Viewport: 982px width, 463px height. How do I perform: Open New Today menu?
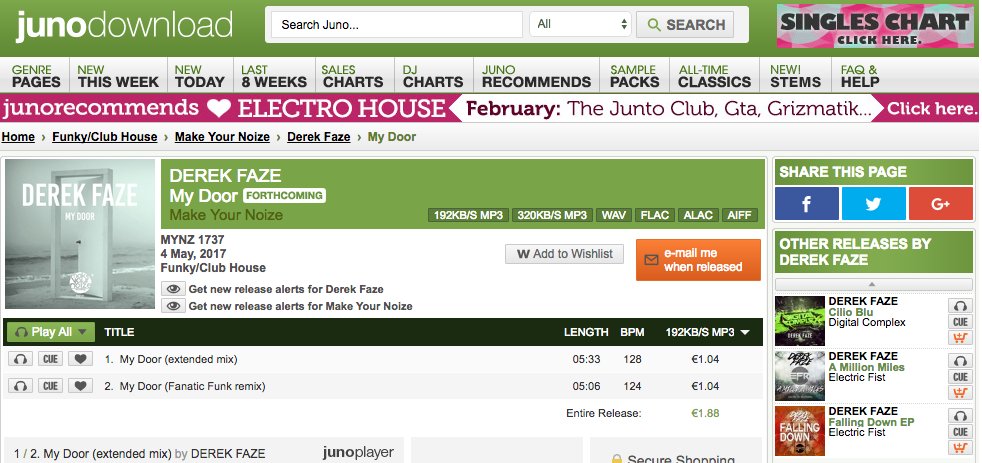200,76
